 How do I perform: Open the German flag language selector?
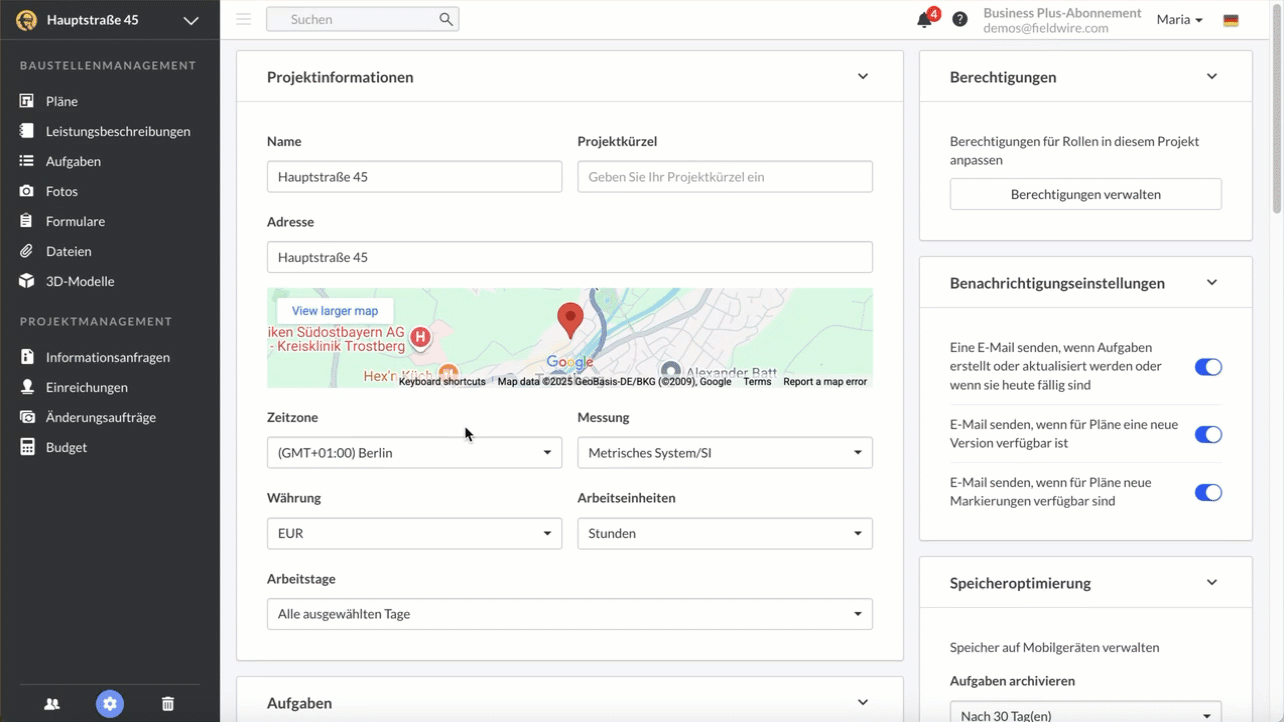tap(1231, 20)
